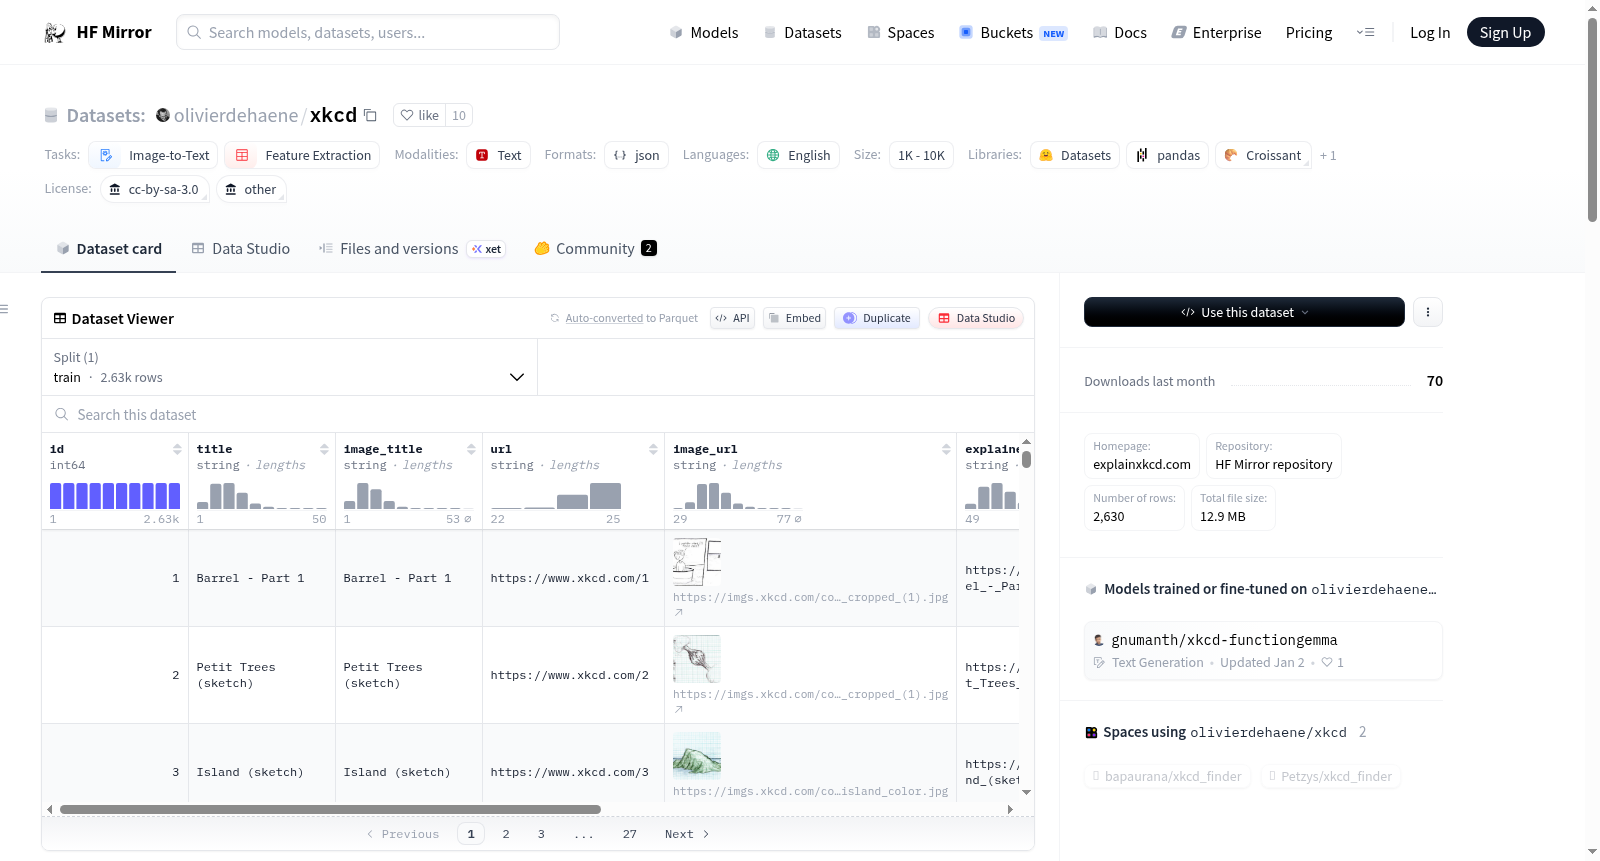1600x861 pixels.
Task: Click the url column length histogram
Action: [x=555, y=496]
